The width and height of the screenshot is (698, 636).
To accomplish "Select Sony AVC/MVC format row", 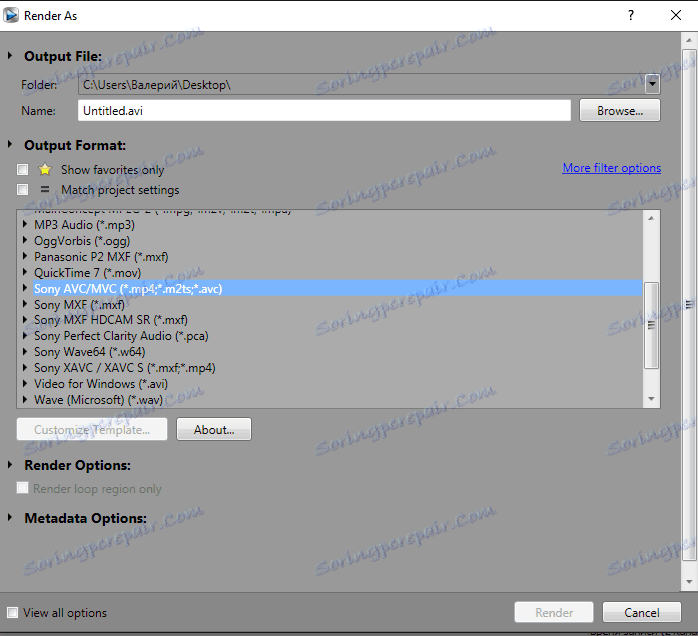I will tap(337, 288).
